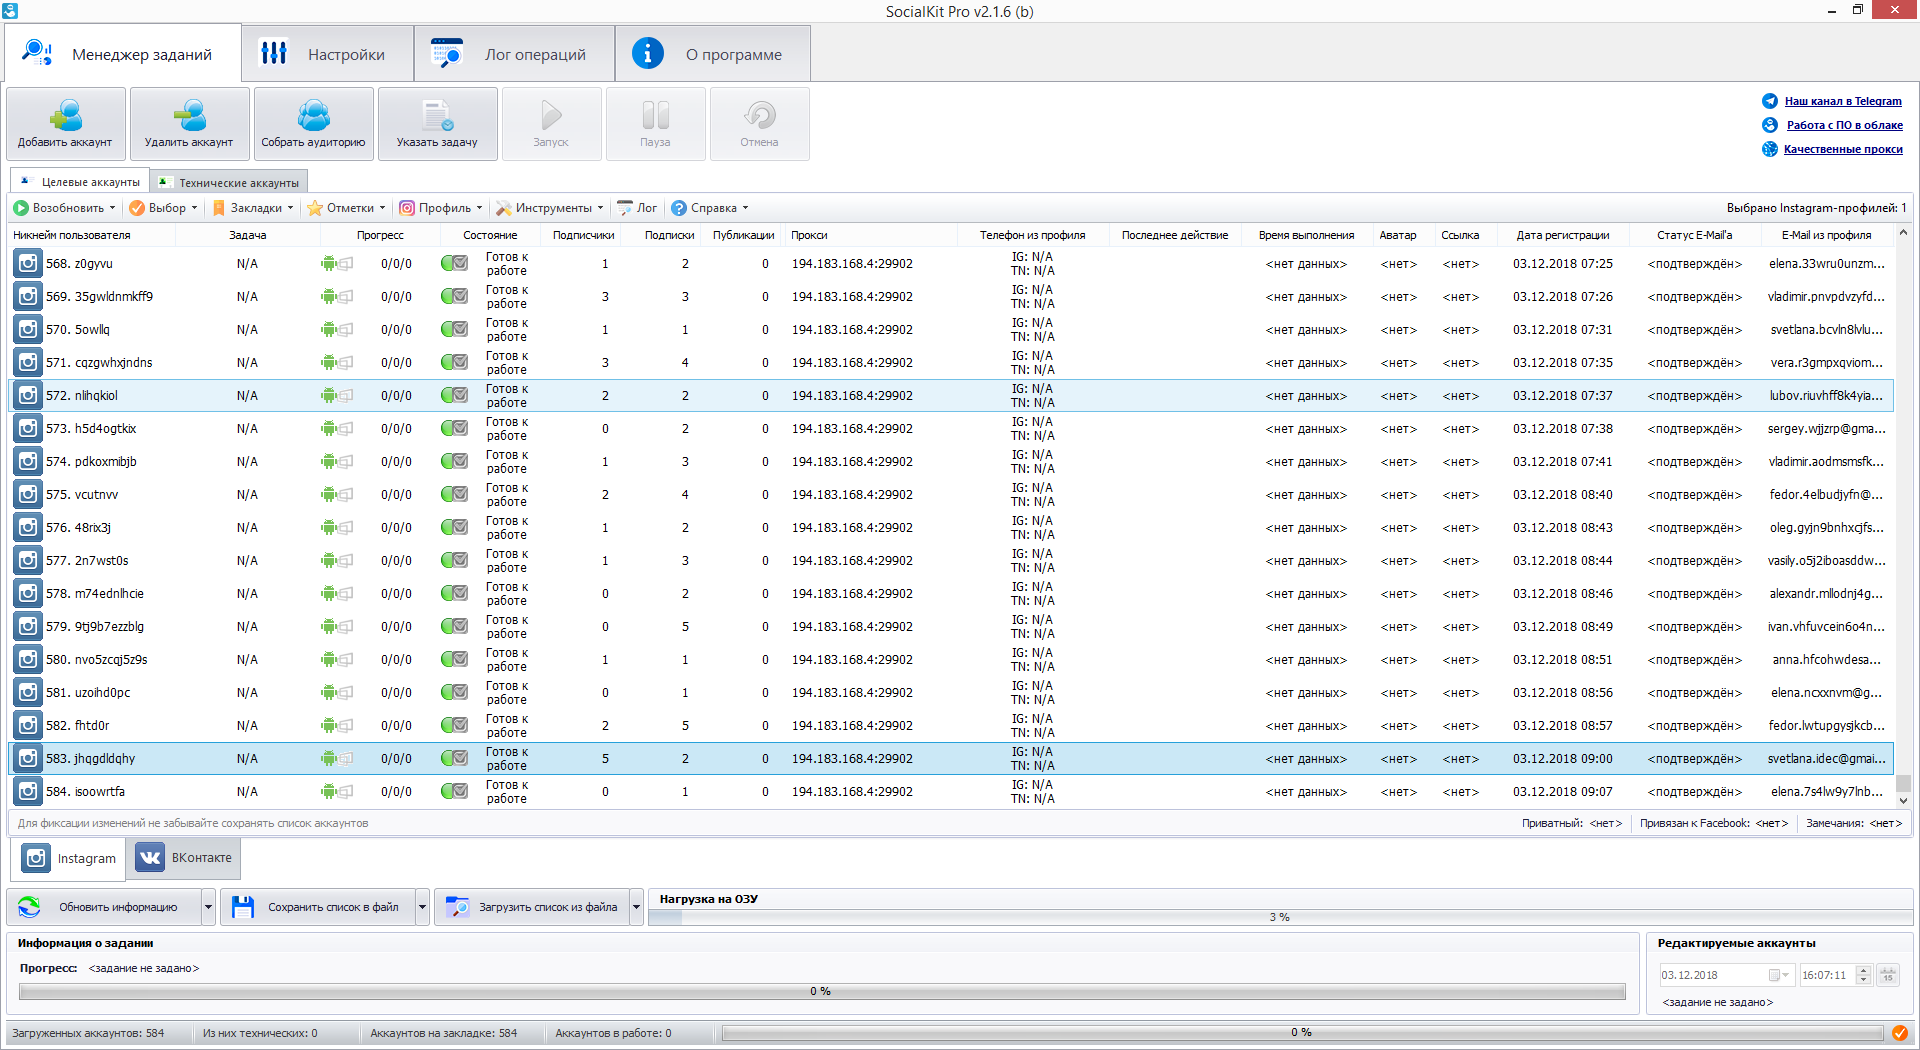1920x1050 pixels.
Task: Toggle state switch for account 576. 48rix3j
Action: [455, 528]
